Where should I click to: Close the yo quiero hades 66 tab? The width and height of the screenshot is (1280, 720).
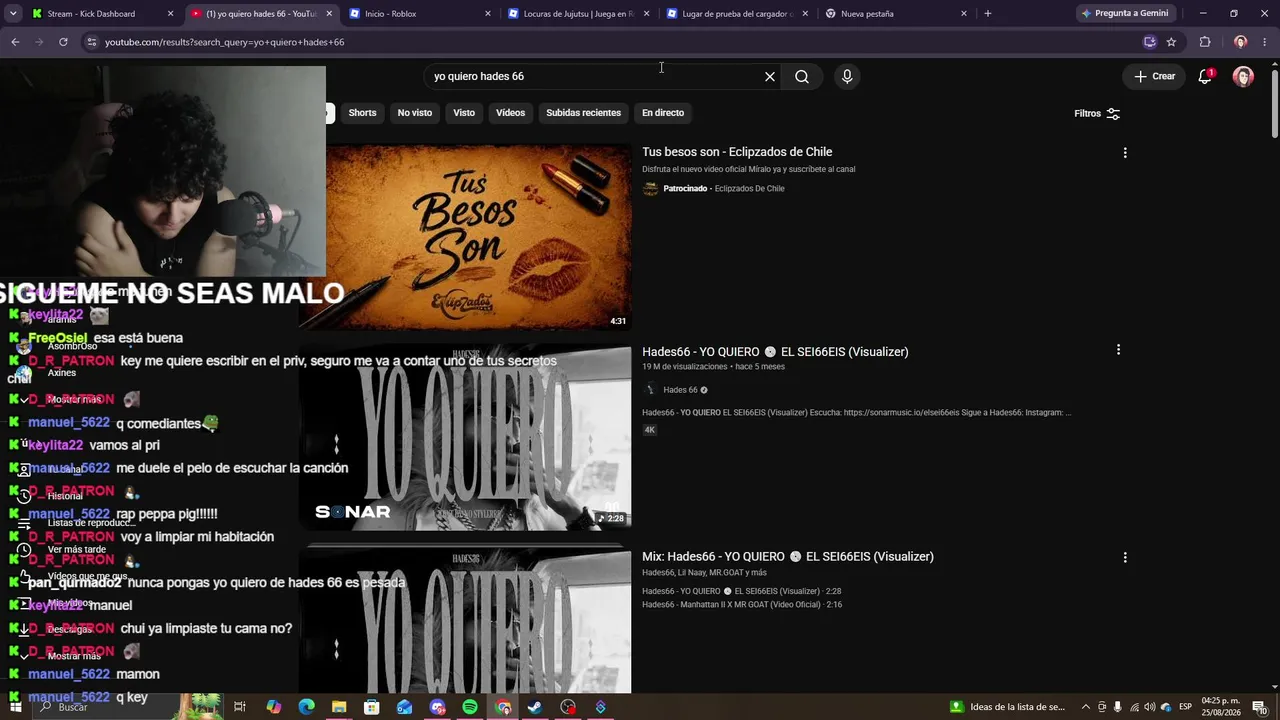coord(329,14)
